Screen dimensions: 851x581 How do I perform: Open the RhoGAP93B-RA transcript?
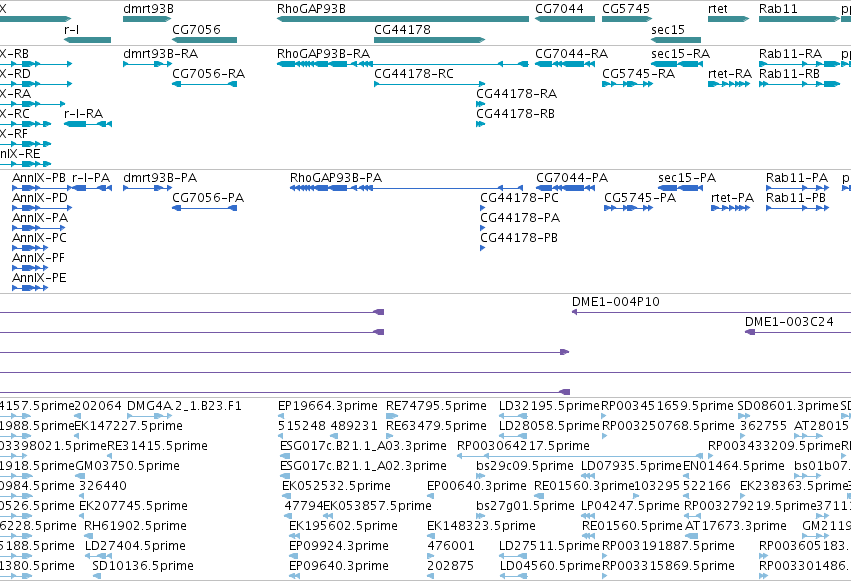[x=403, y=64]
